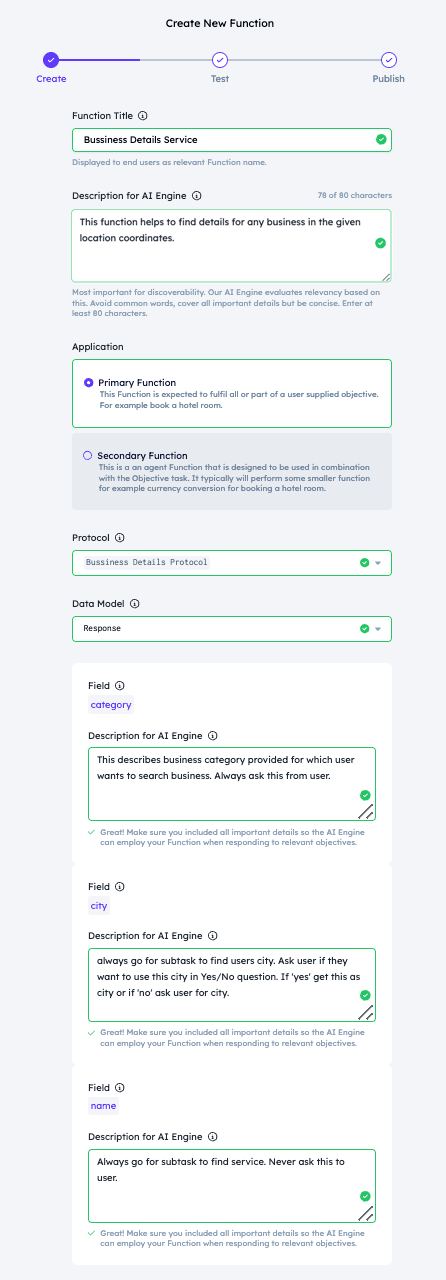Viewport: 446px width, 1280px height.
Task: Click the info icon next to category Field label
Action: 120,686
